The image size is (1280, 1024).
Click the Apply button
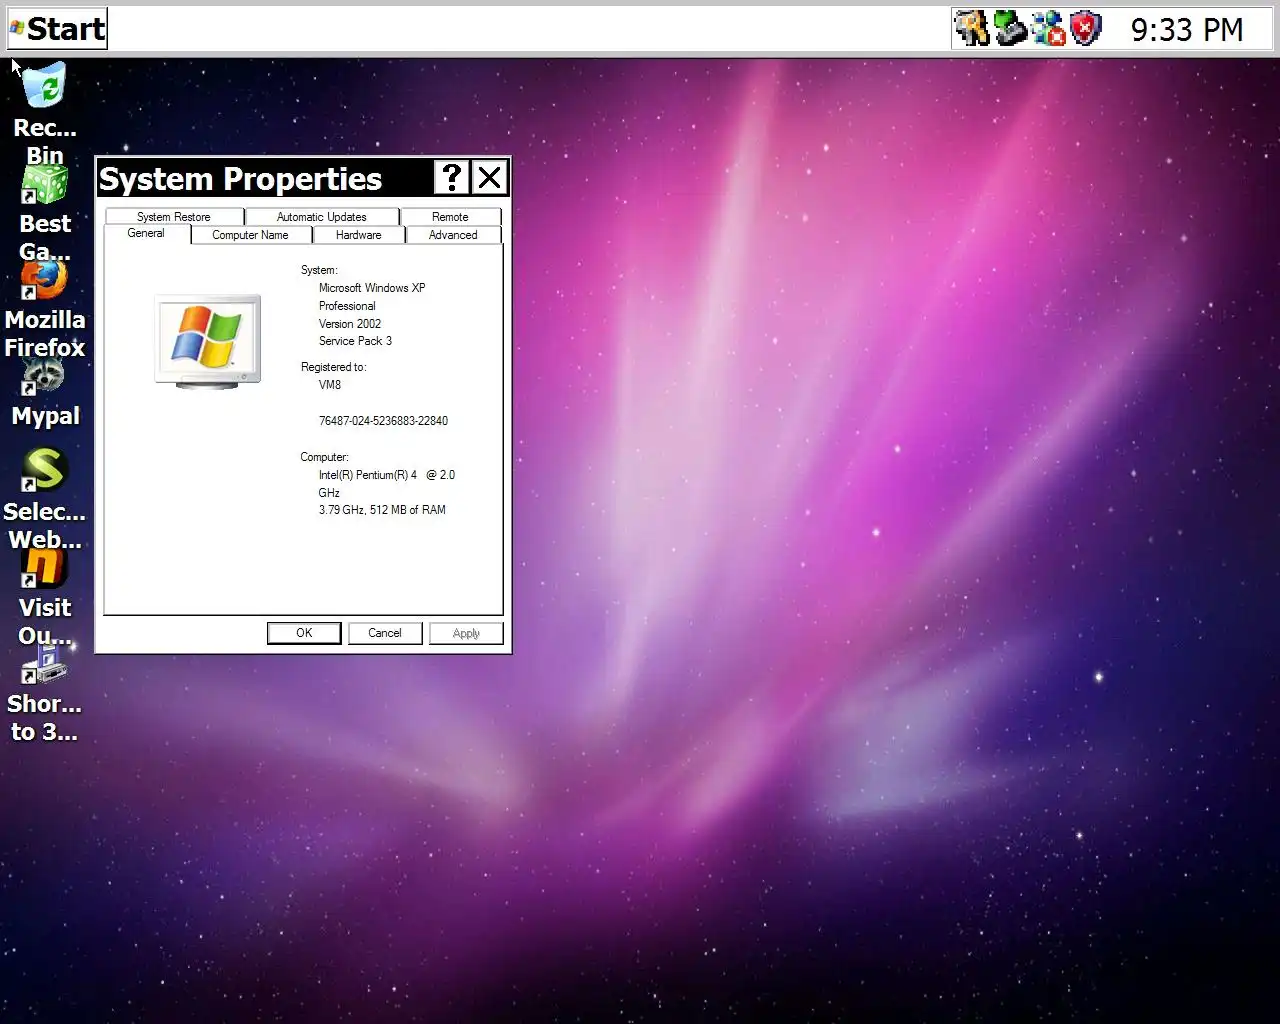pyautogui.click(x=466, y=633)
